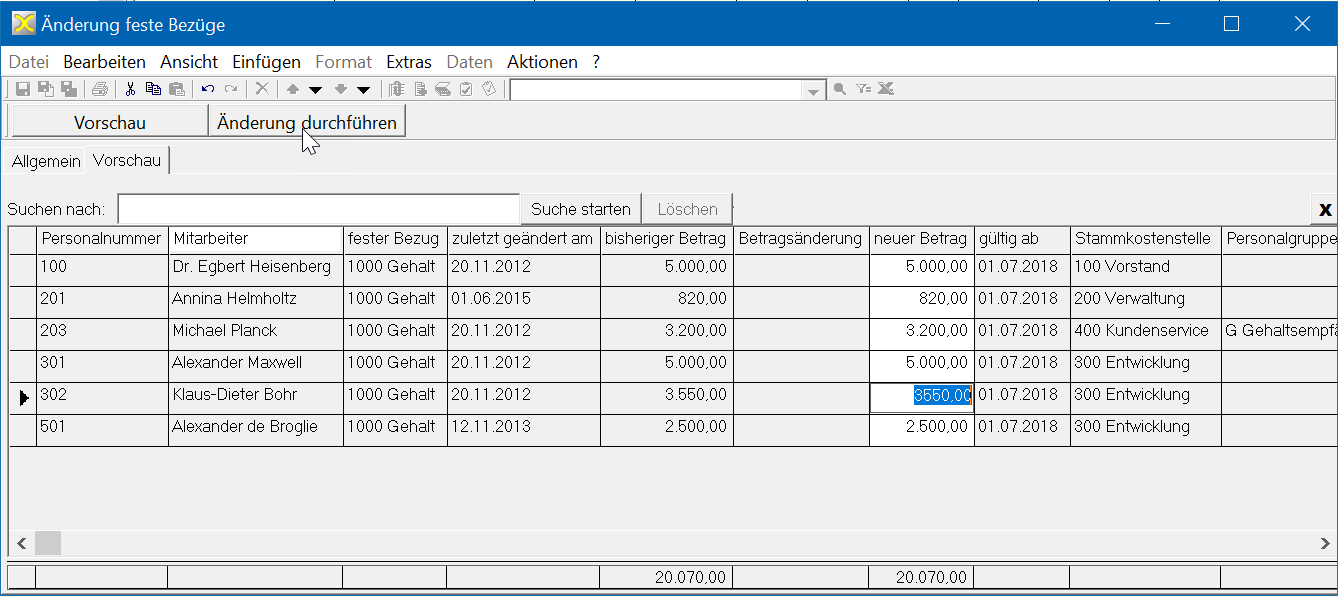This screenshot has width=1338, height=596.
Task: Click the Stammkostenstelle column header
Action: pos(1146,239)
